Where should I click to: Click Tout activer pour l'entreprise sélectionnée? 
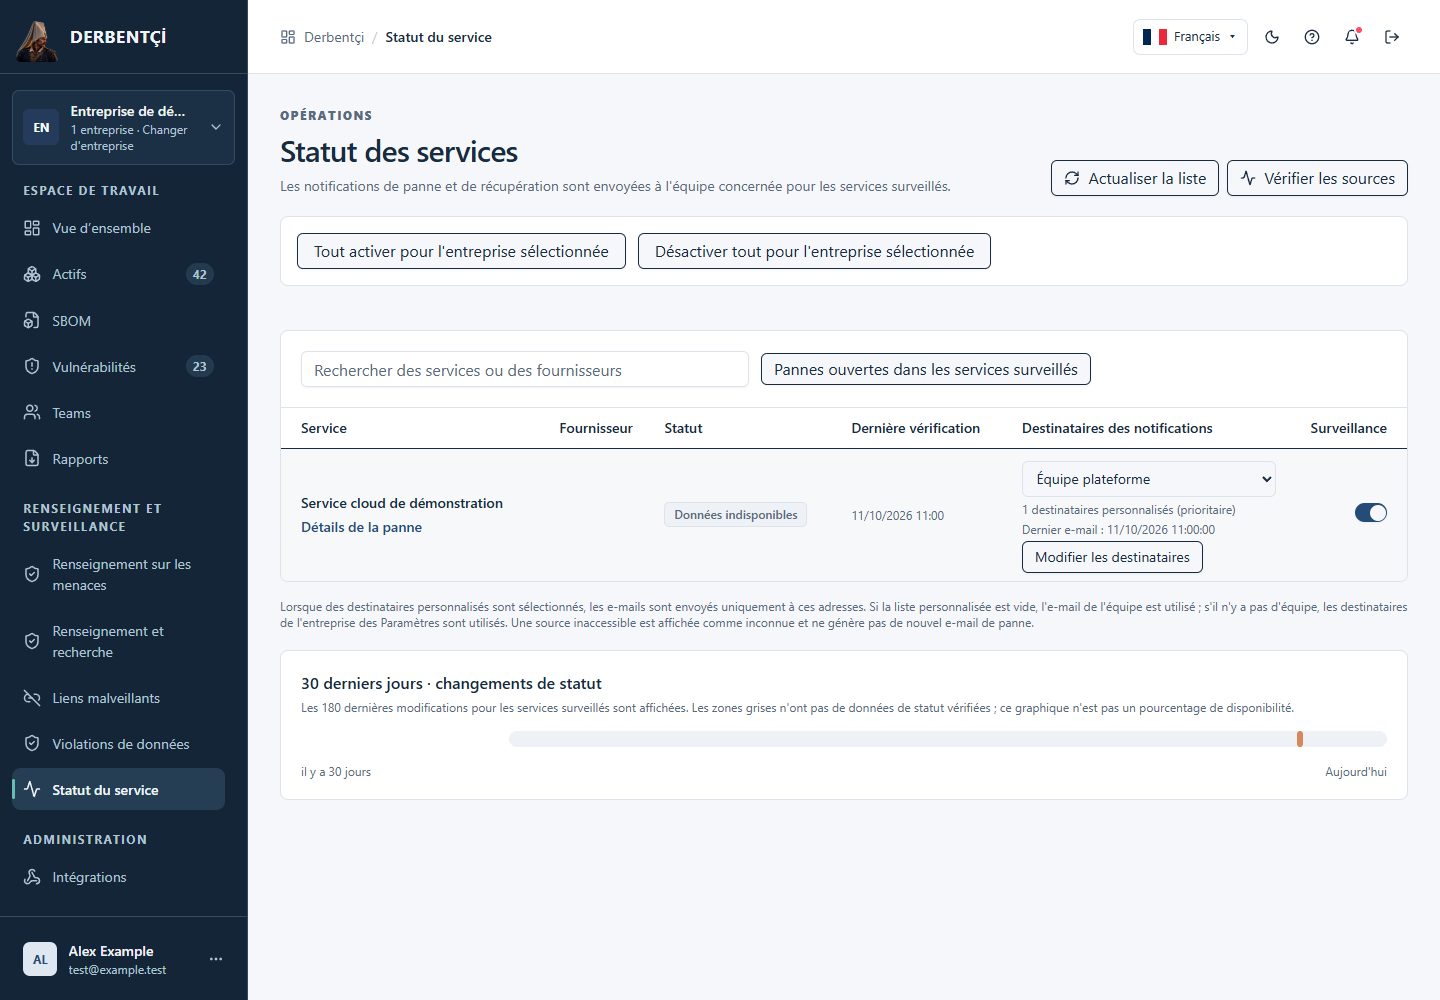pos(461,251)
